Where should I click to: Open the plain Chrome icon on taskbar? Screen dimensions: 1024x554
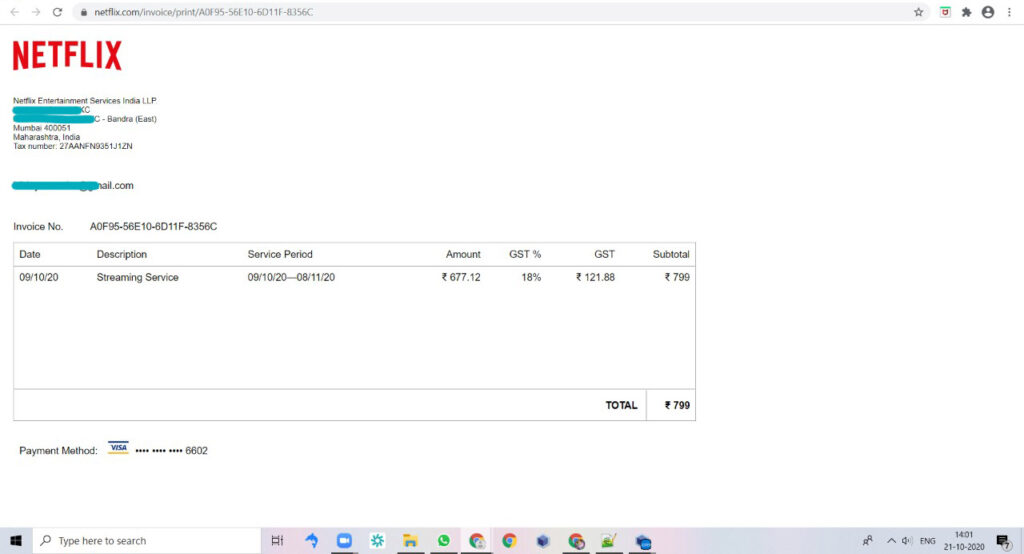[509, 541]
